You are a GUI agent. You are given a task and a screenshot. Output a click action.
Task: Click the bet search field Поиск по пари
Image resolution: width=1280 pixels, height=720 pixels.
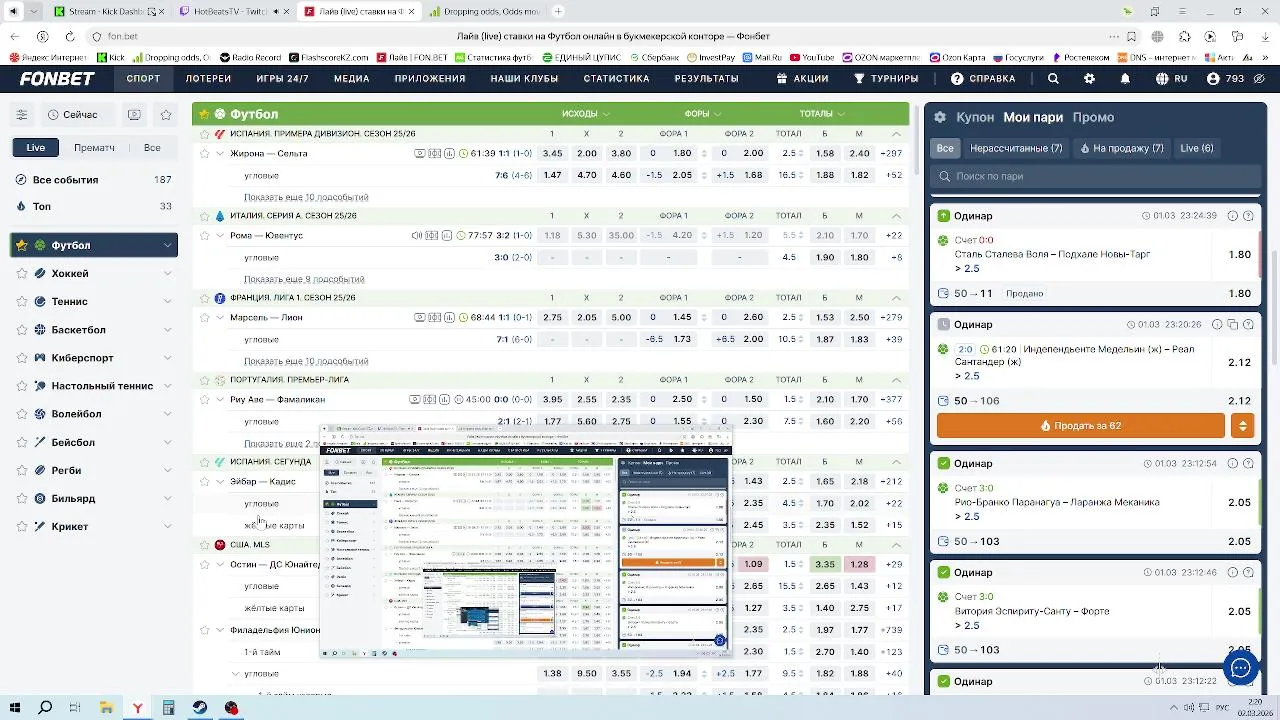pos(1095,176)
